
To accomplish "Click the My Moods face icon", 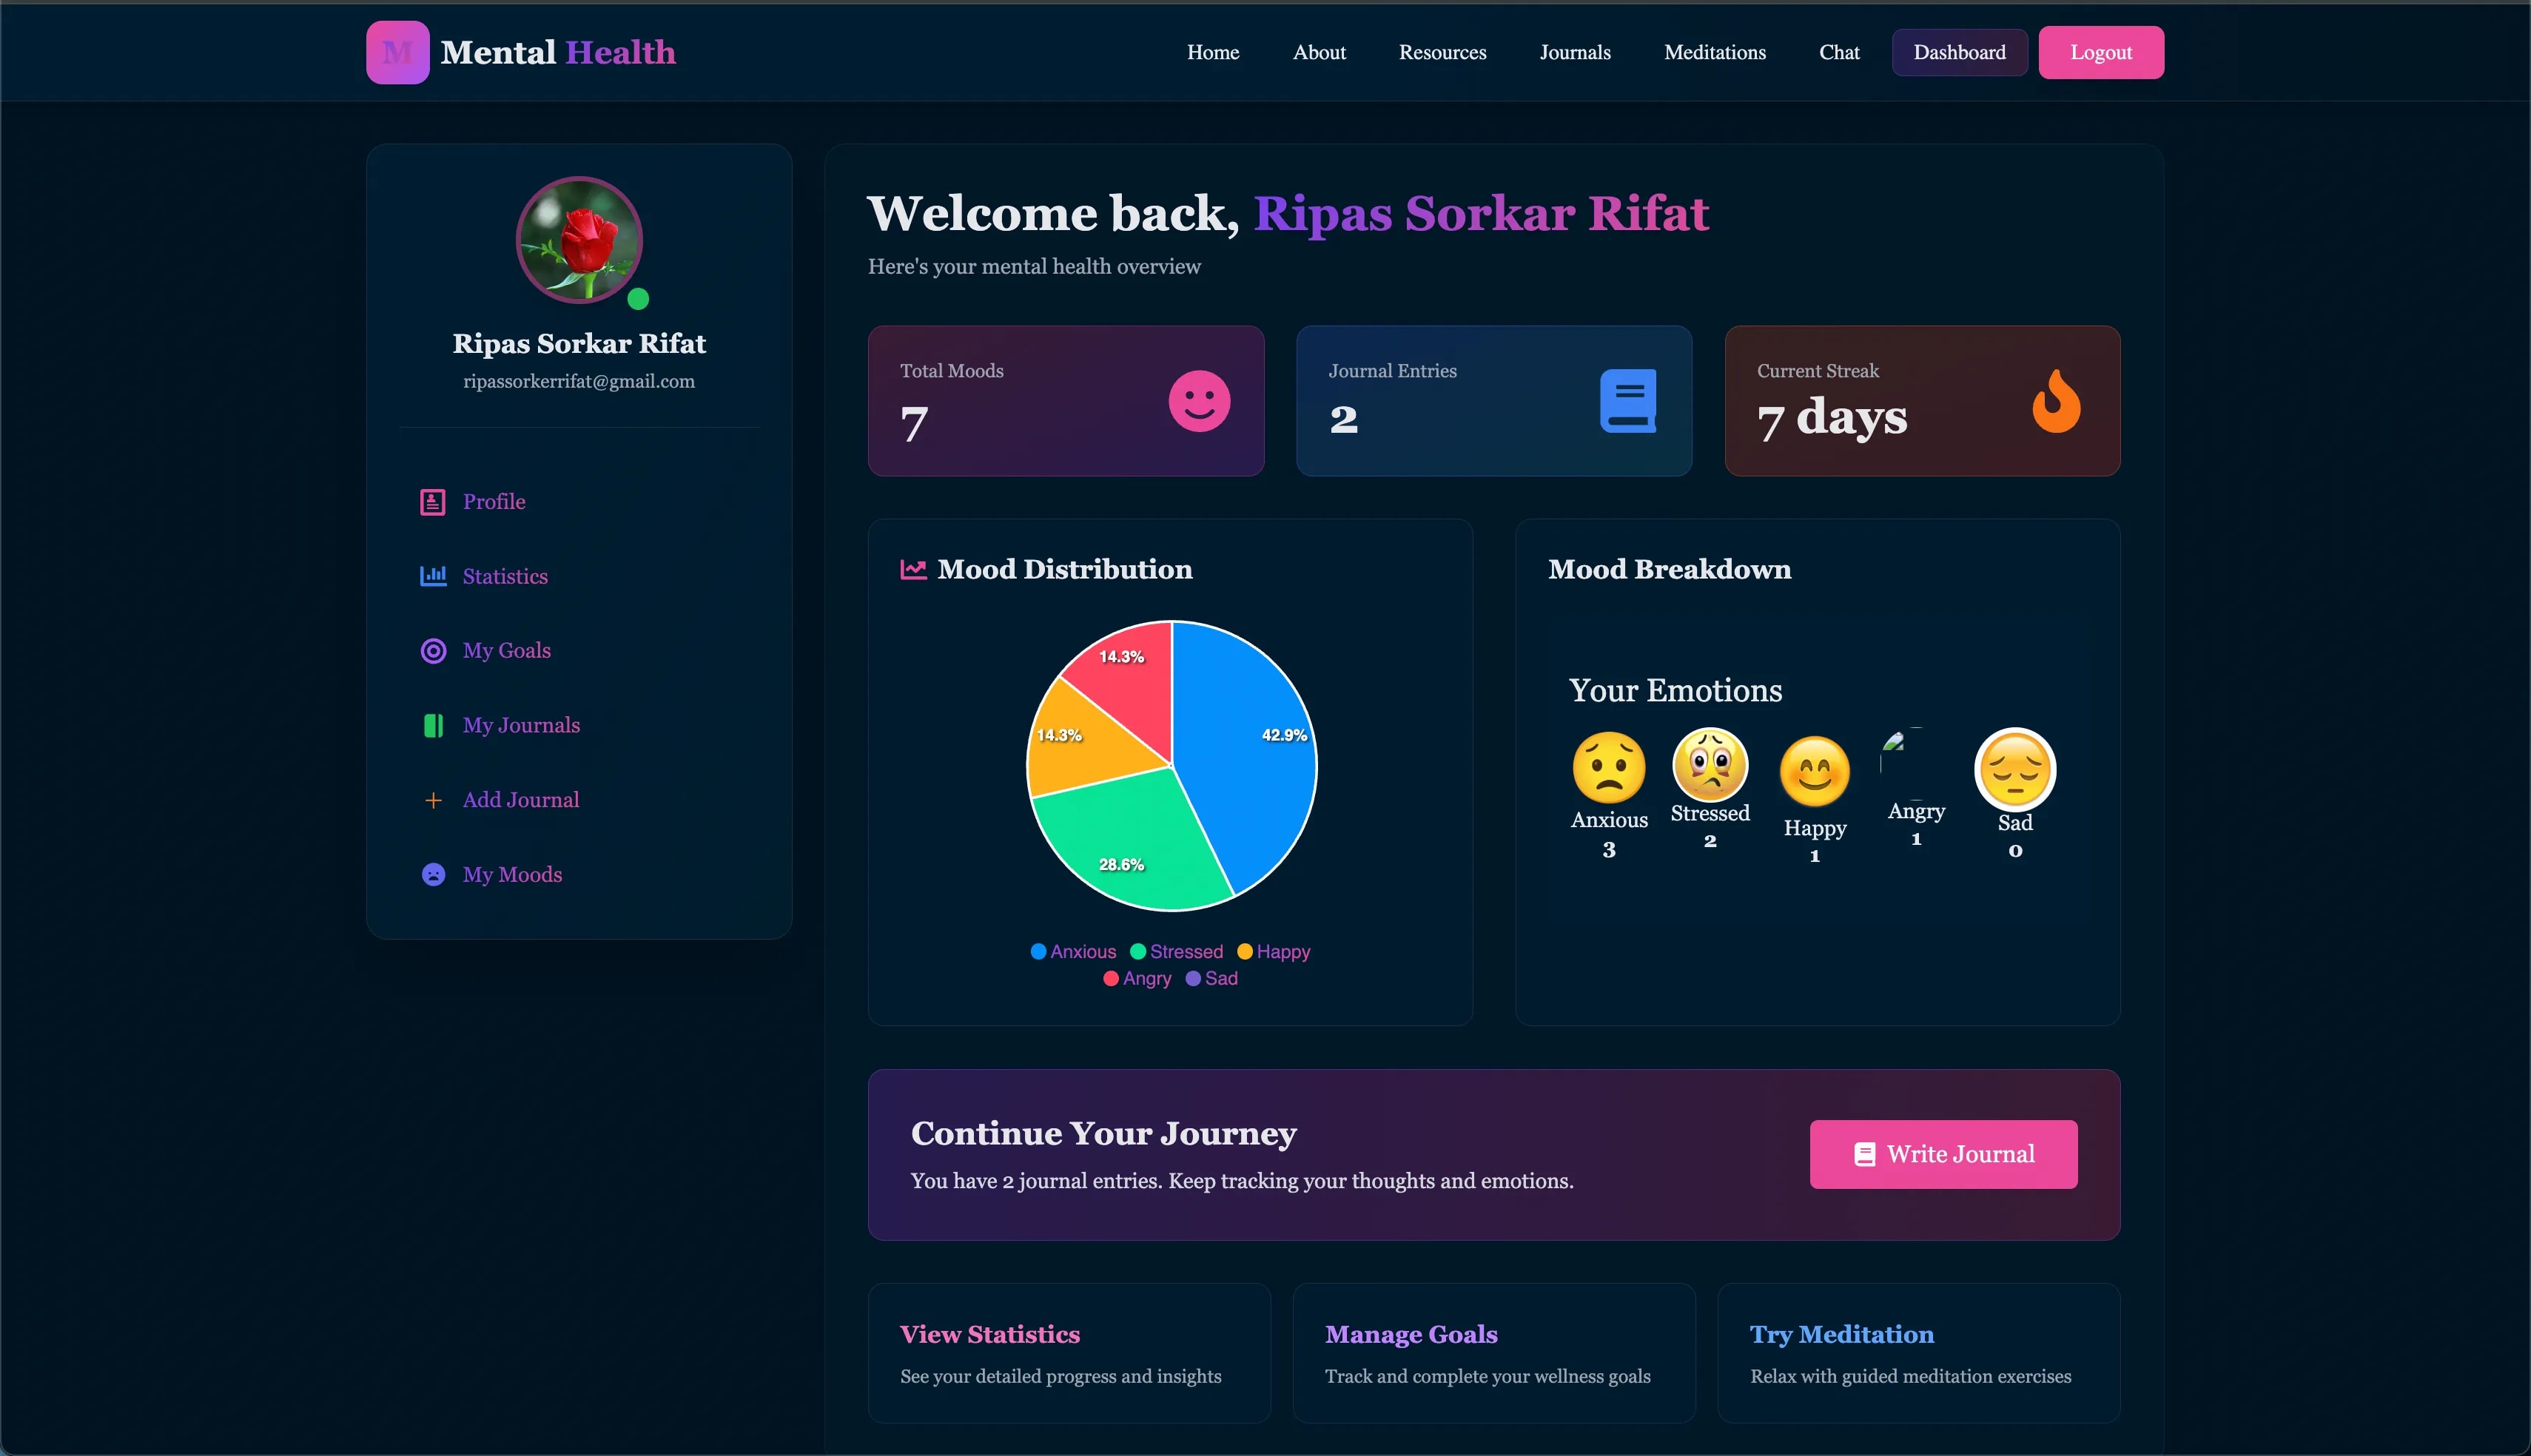I will (432, 875).
